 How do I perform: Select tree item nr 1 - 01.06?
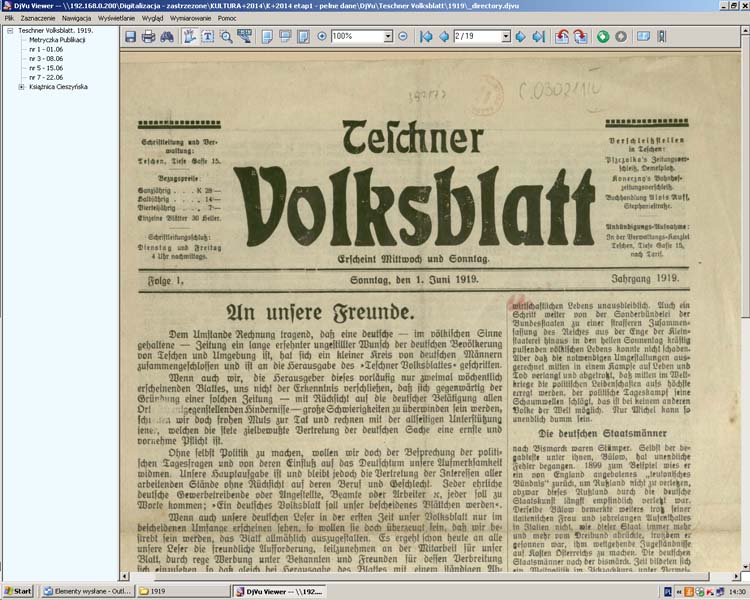pos(46,49)
